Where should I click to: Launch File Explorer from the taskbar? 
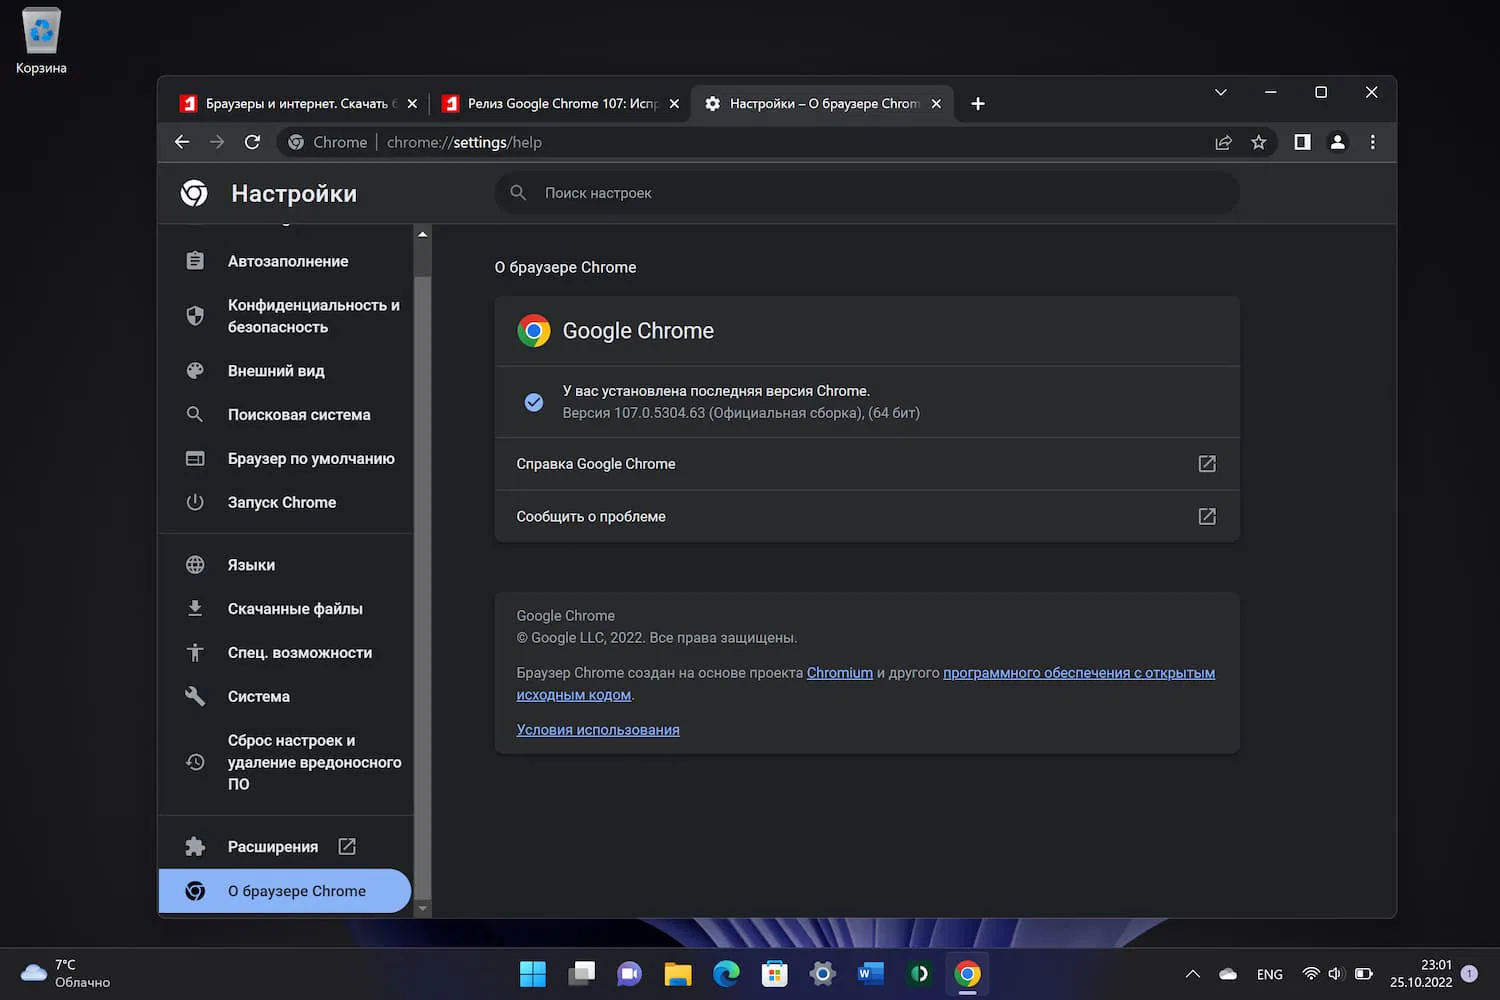678,974
